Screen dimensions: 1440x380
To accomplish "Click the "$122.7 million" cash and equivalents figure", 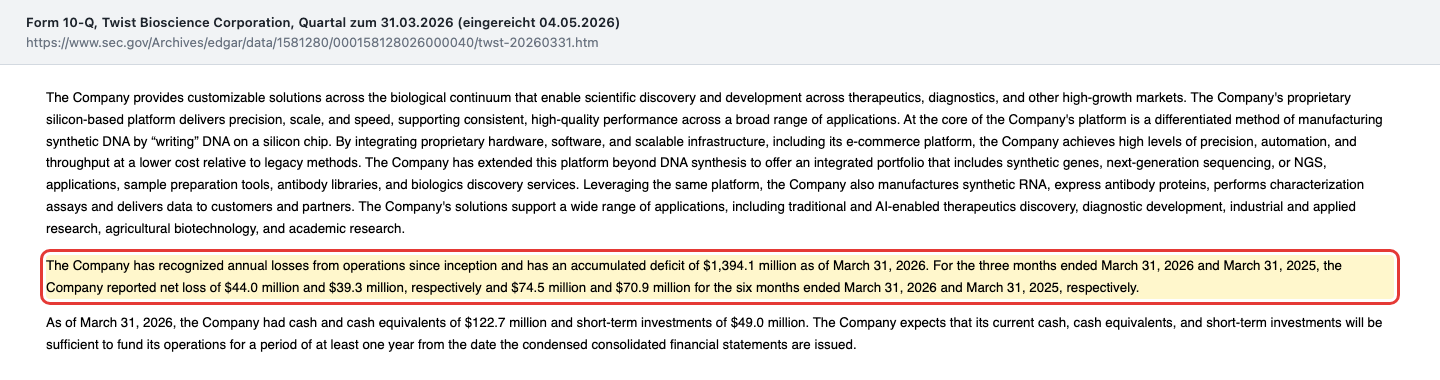I will coord(507,323).
